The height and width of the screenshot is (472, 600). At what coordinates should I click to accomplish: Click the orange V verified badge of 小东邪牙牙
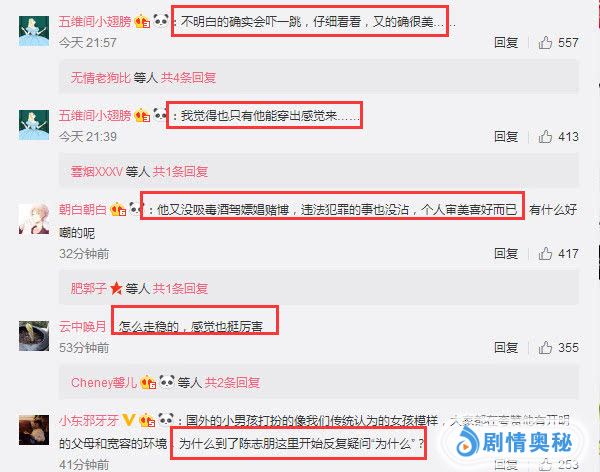pyautogui.click(x=128, y=420)
